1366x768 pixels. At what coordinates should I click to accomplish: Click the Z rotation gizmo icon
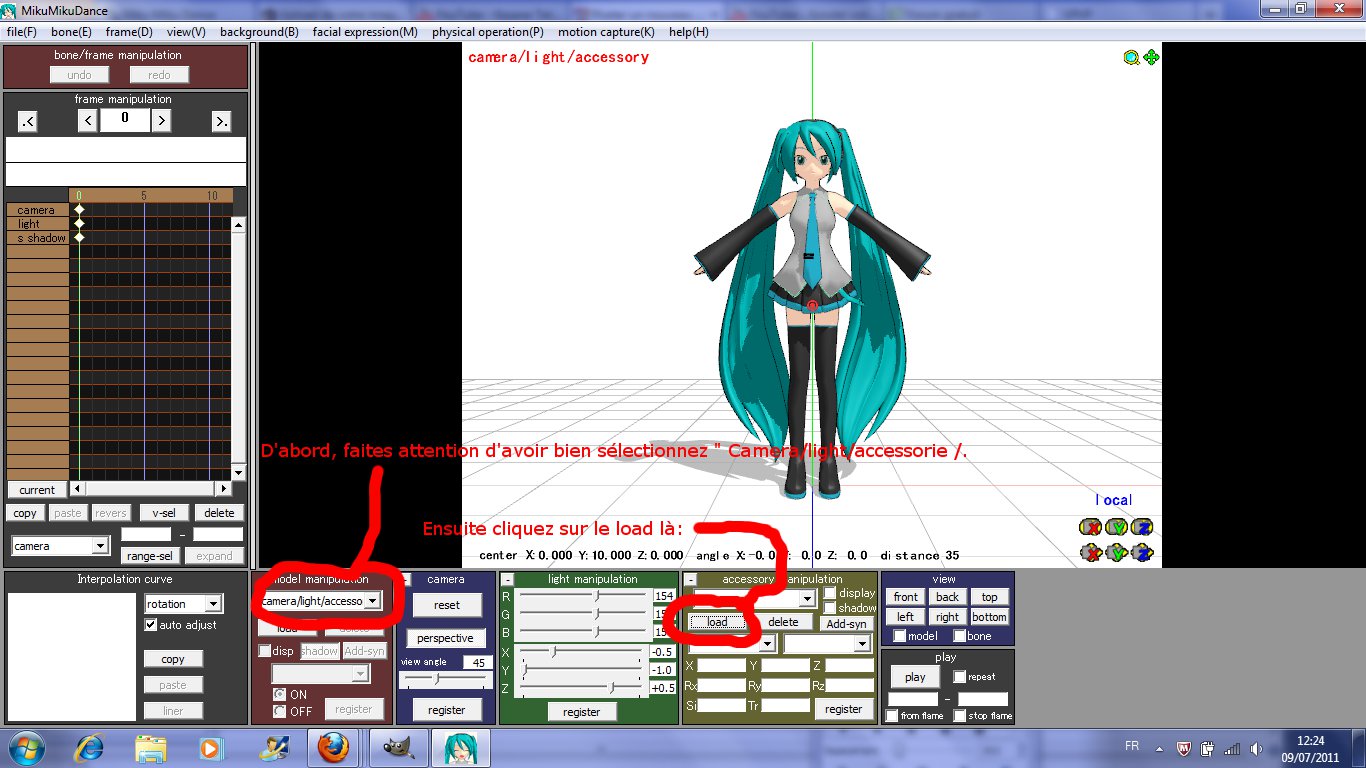(x=1143, y=527)
